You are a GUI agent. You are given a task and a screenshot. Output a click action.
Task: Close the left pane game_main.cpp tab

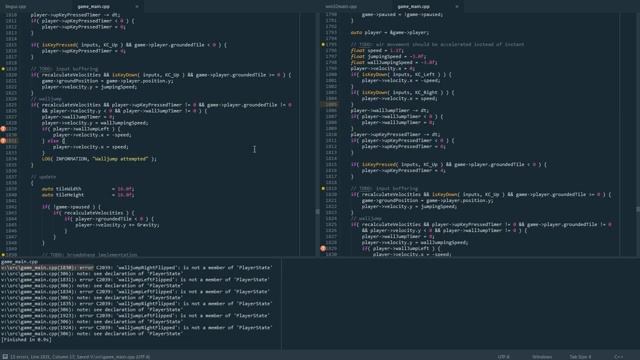pyautogui.click(x=137, y=7)
